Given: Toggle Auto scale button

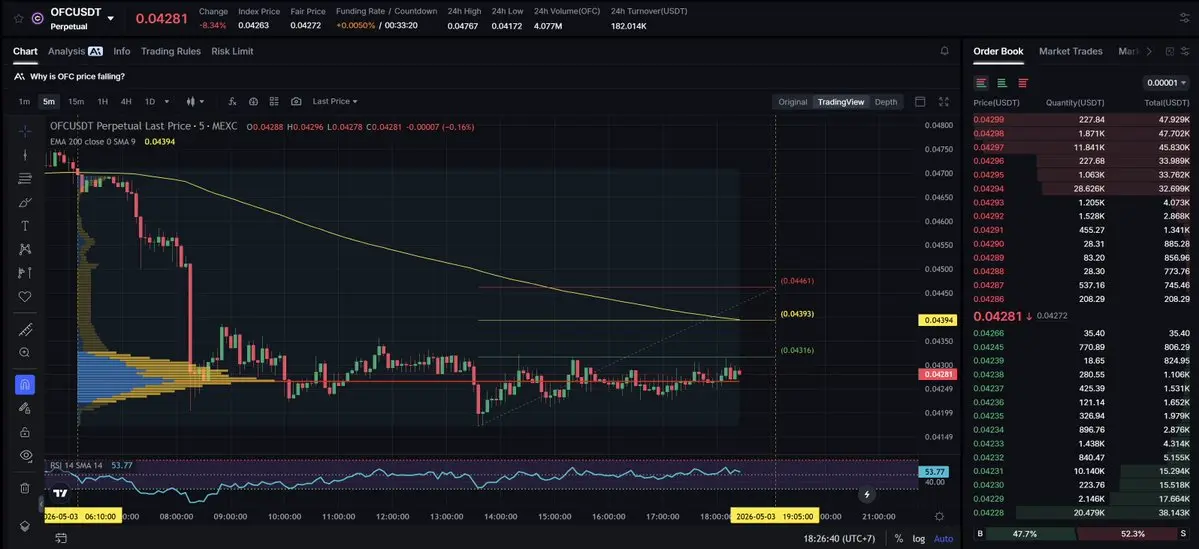Looking at the screenshot, I should coord(944,539).
